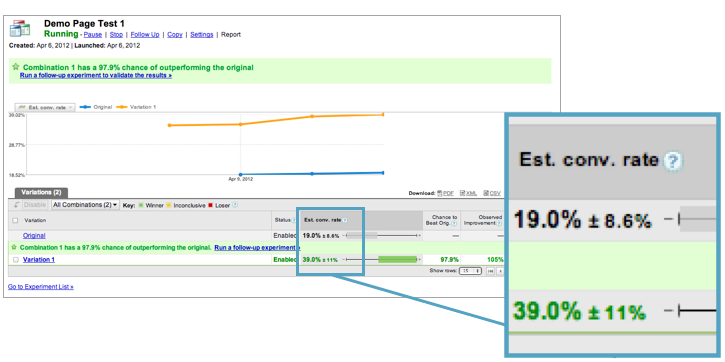Click 'Run a follow-up experiment to validate the results'
Image resolution: width=725 pixels, height=362 pixels.
coord(96,75)
